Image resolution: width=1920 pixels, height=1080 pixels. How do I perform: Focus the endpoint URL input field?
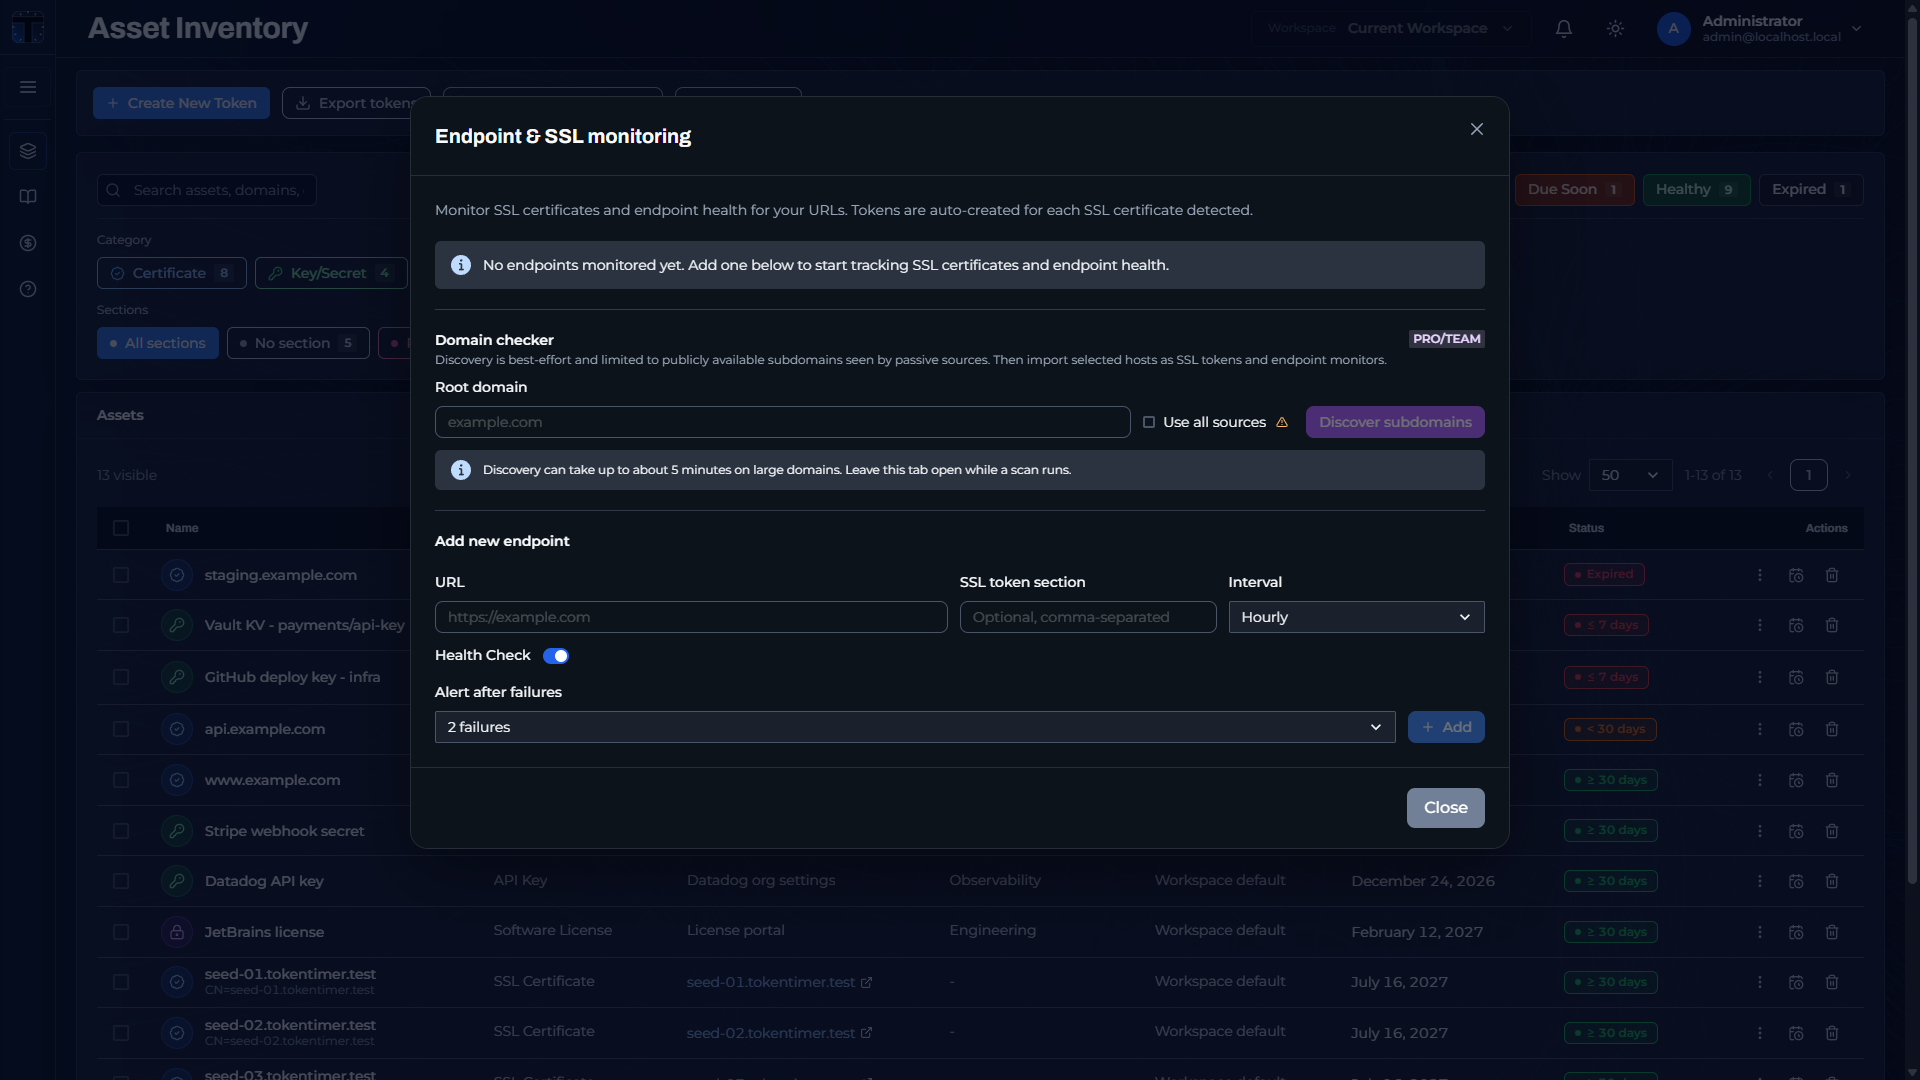(691, 617)
